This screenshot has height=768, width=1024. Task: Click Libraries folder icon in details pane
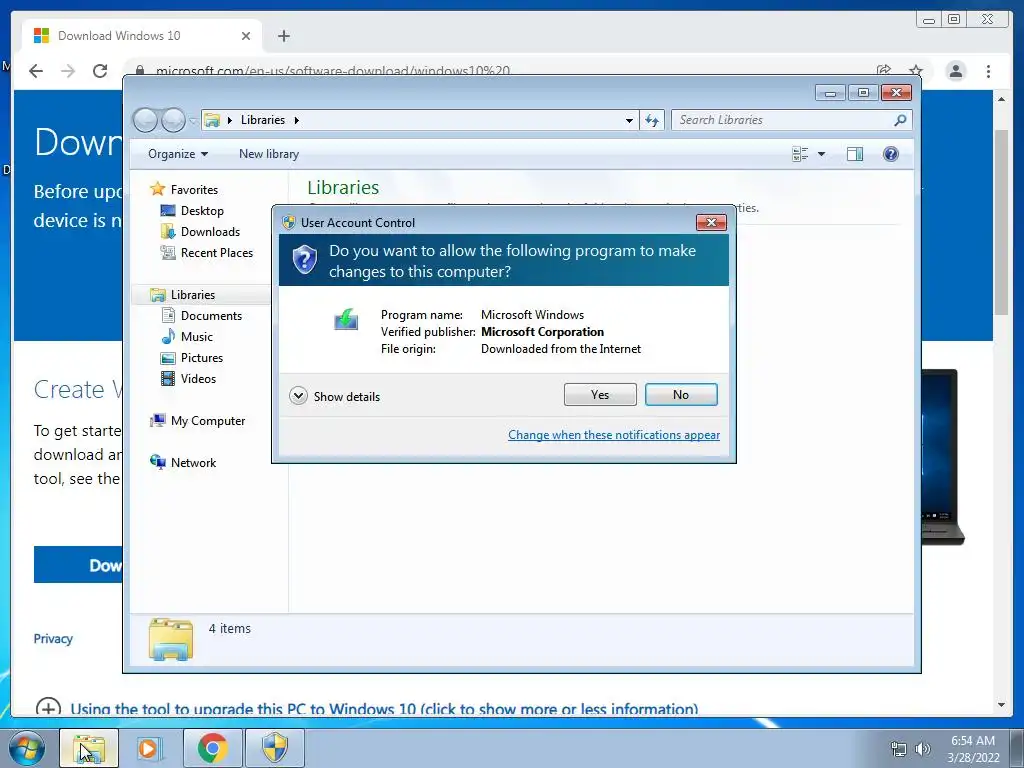coord(170,639)
